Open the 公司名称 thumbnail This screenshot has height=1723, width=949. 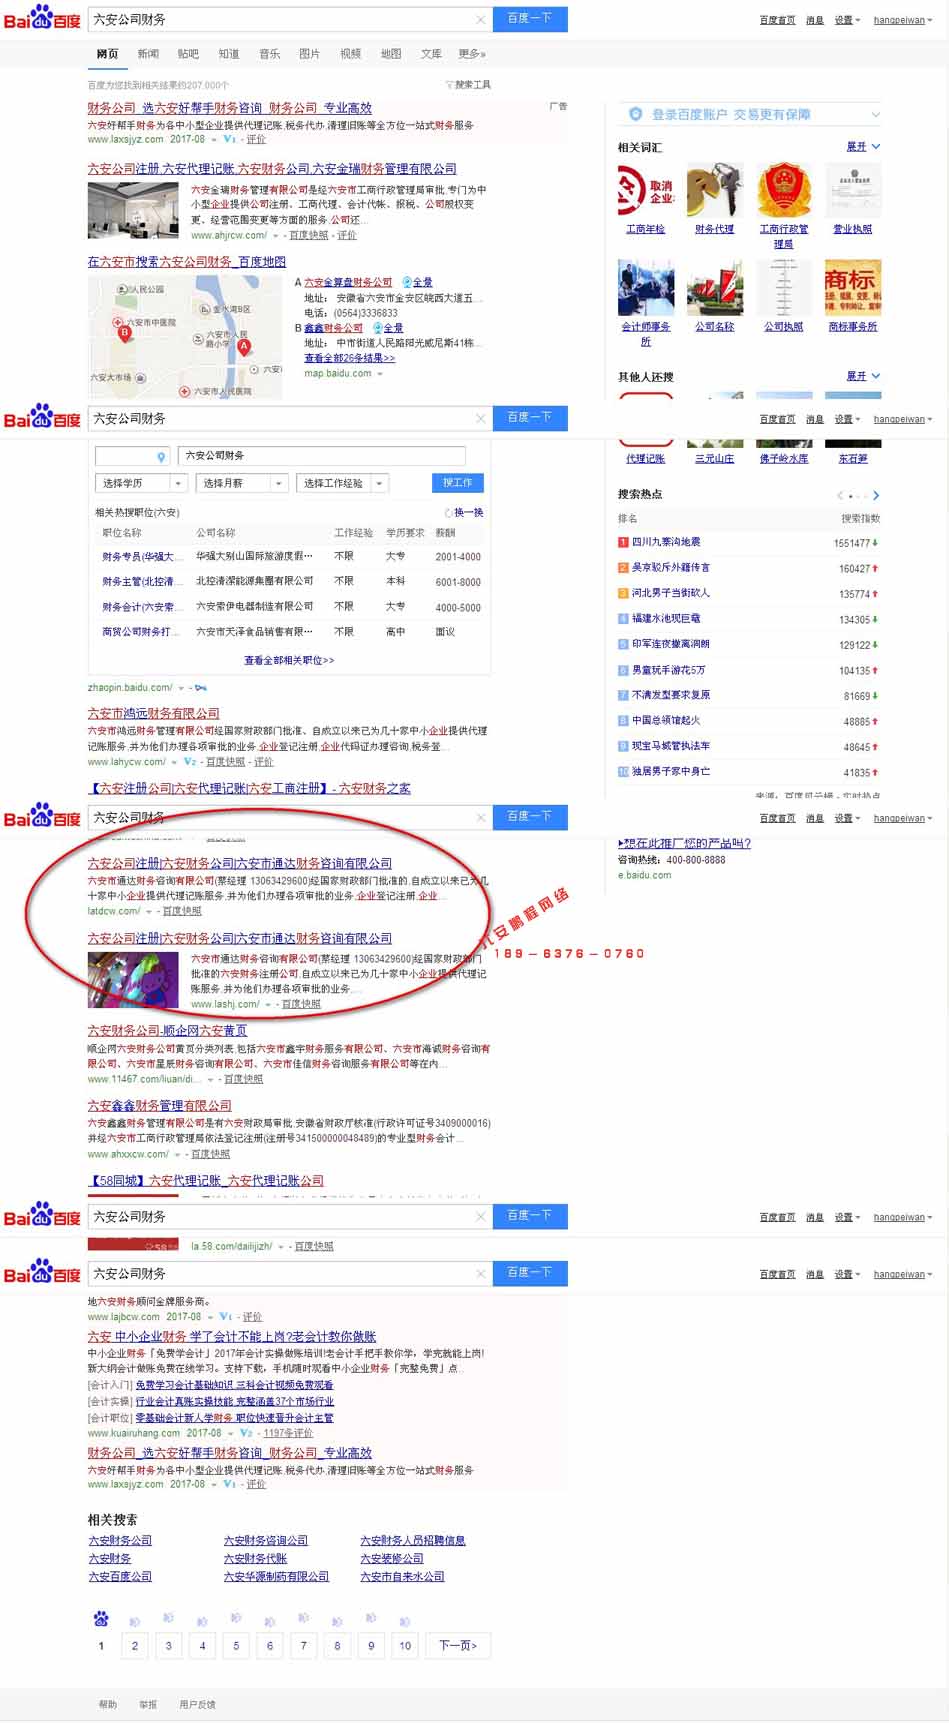coord(714,288)
